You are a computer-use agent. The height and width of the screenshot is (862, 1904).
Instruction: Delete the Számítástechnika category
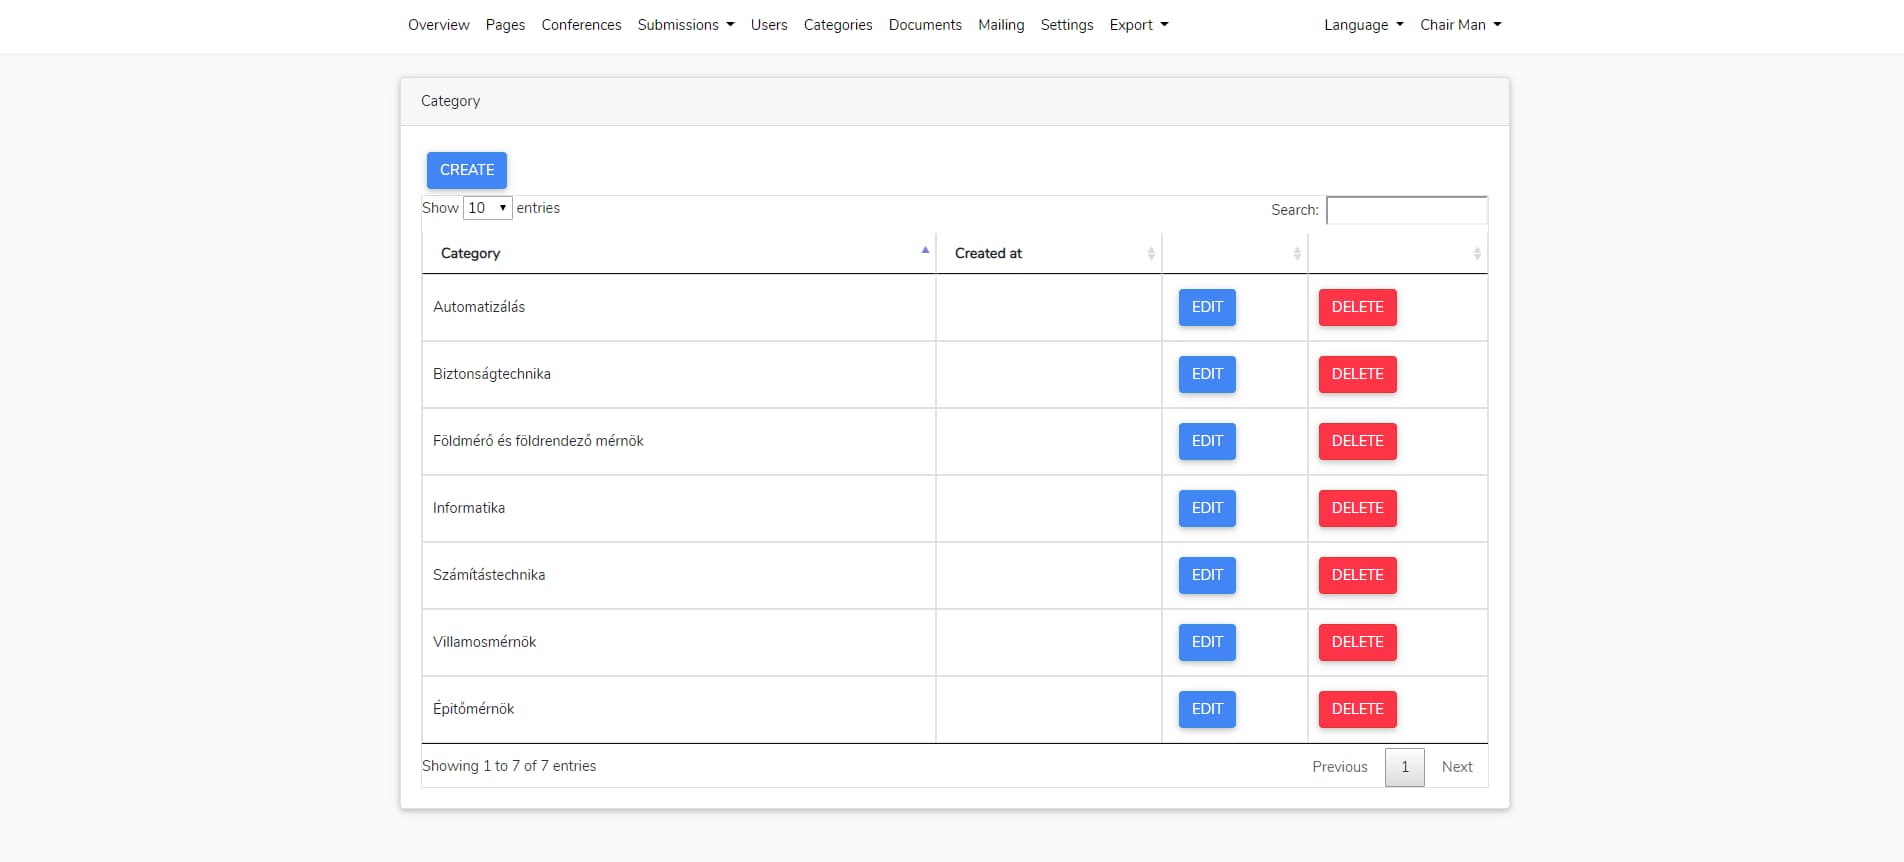click(1357, 575)
